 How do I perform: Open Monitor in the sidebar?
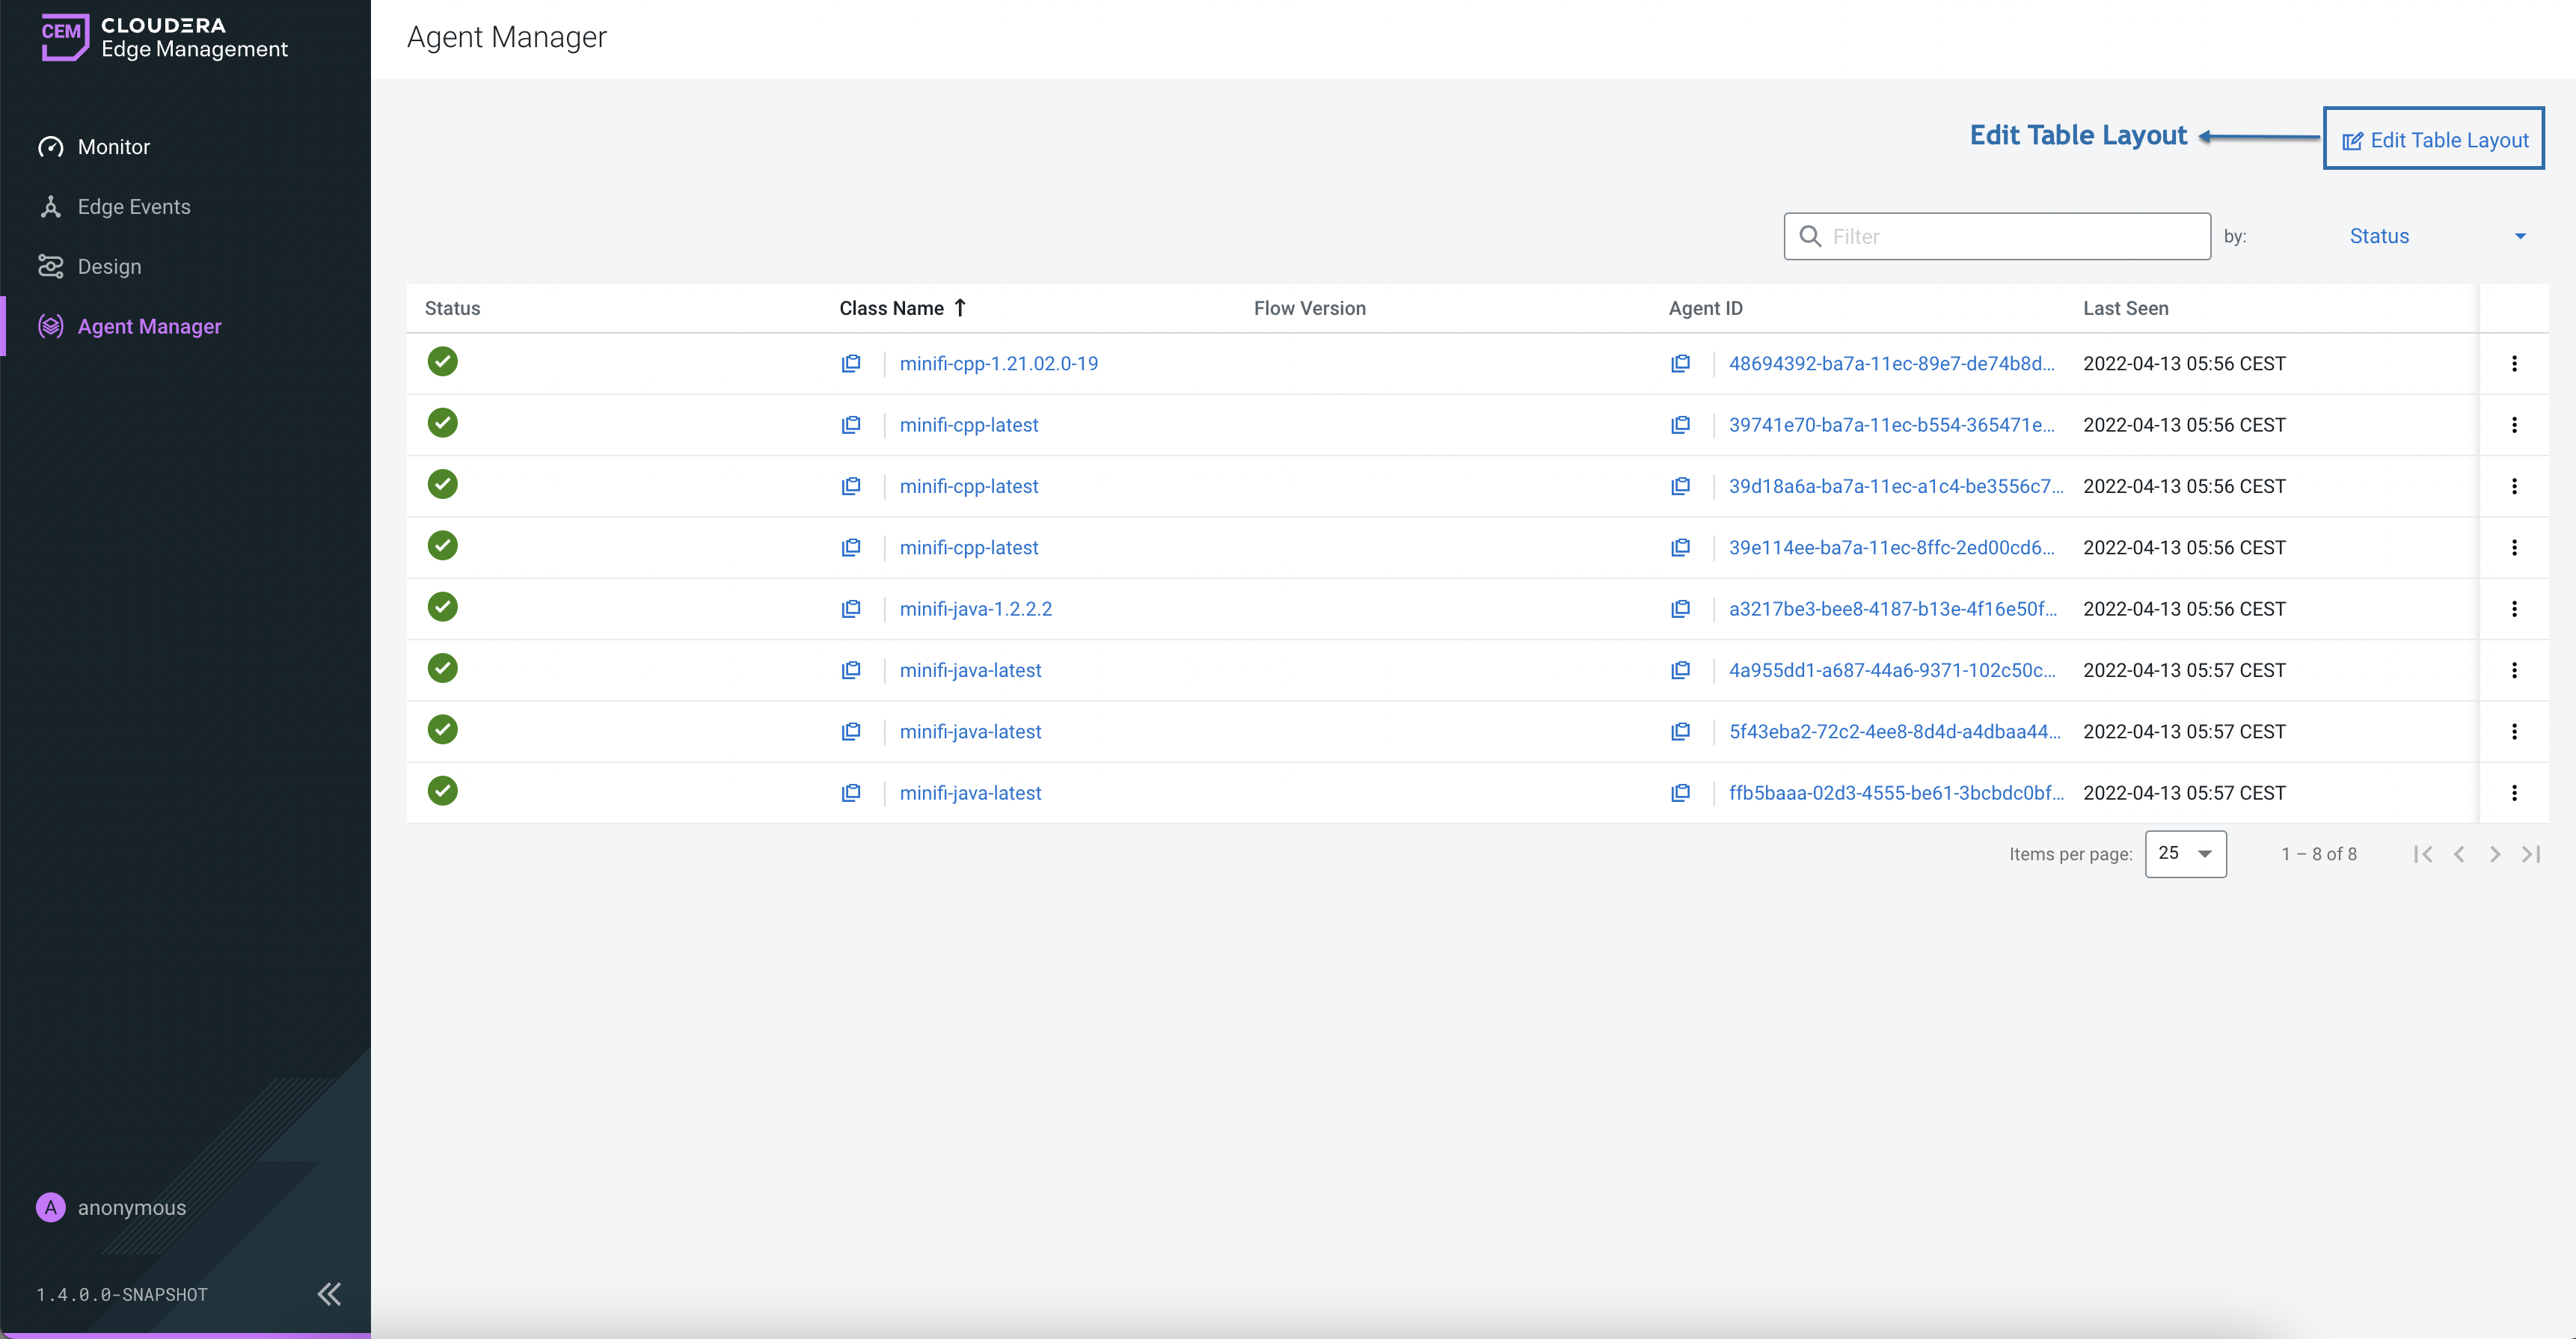114,147
